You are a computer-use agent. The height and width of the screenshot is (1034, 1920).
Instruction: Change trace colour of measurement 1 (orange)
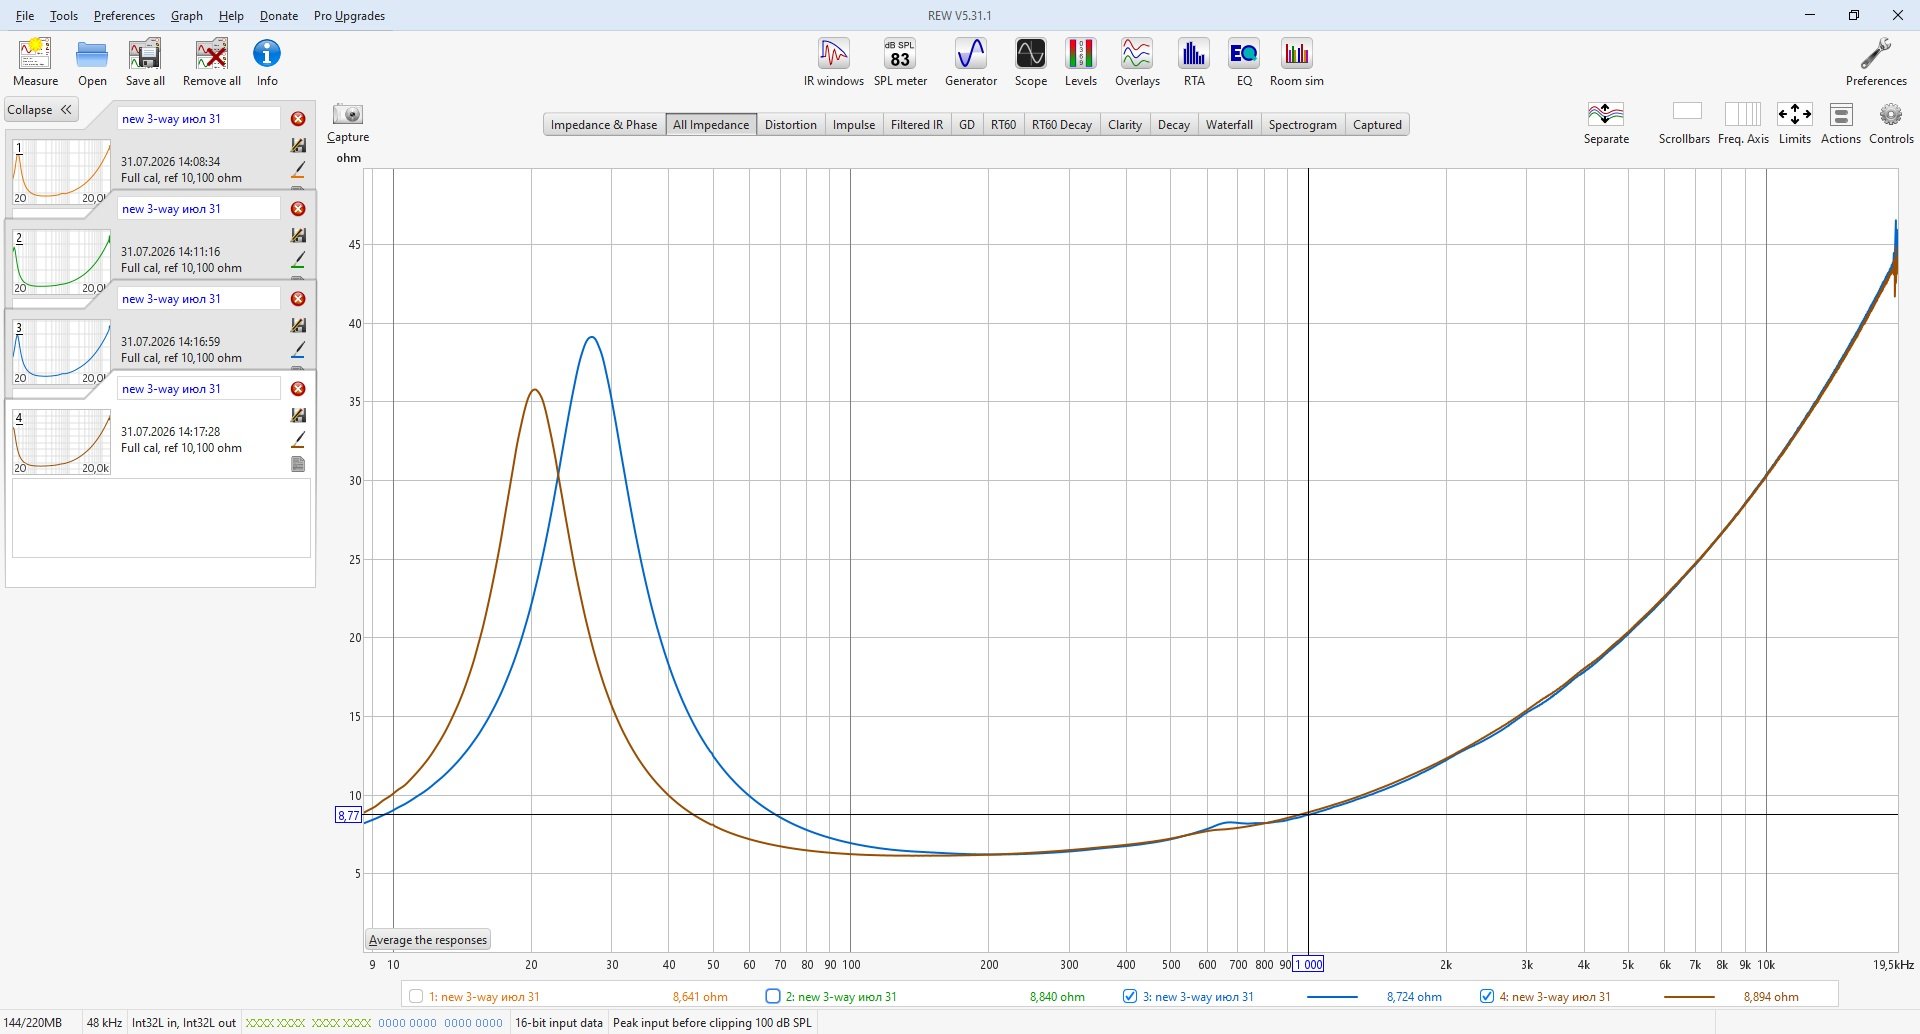[298, 169]
